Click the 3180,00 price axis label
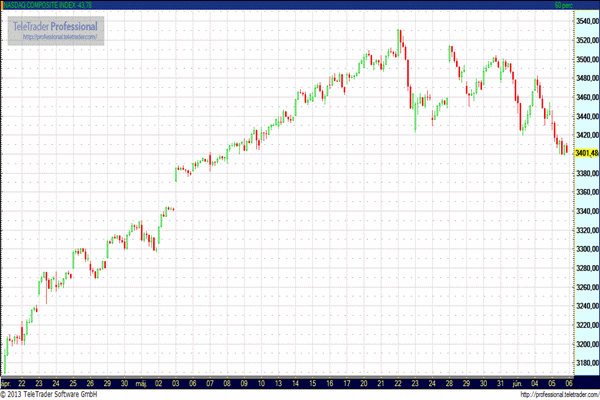This screenshot has height=400, width=600. [586, 363]
